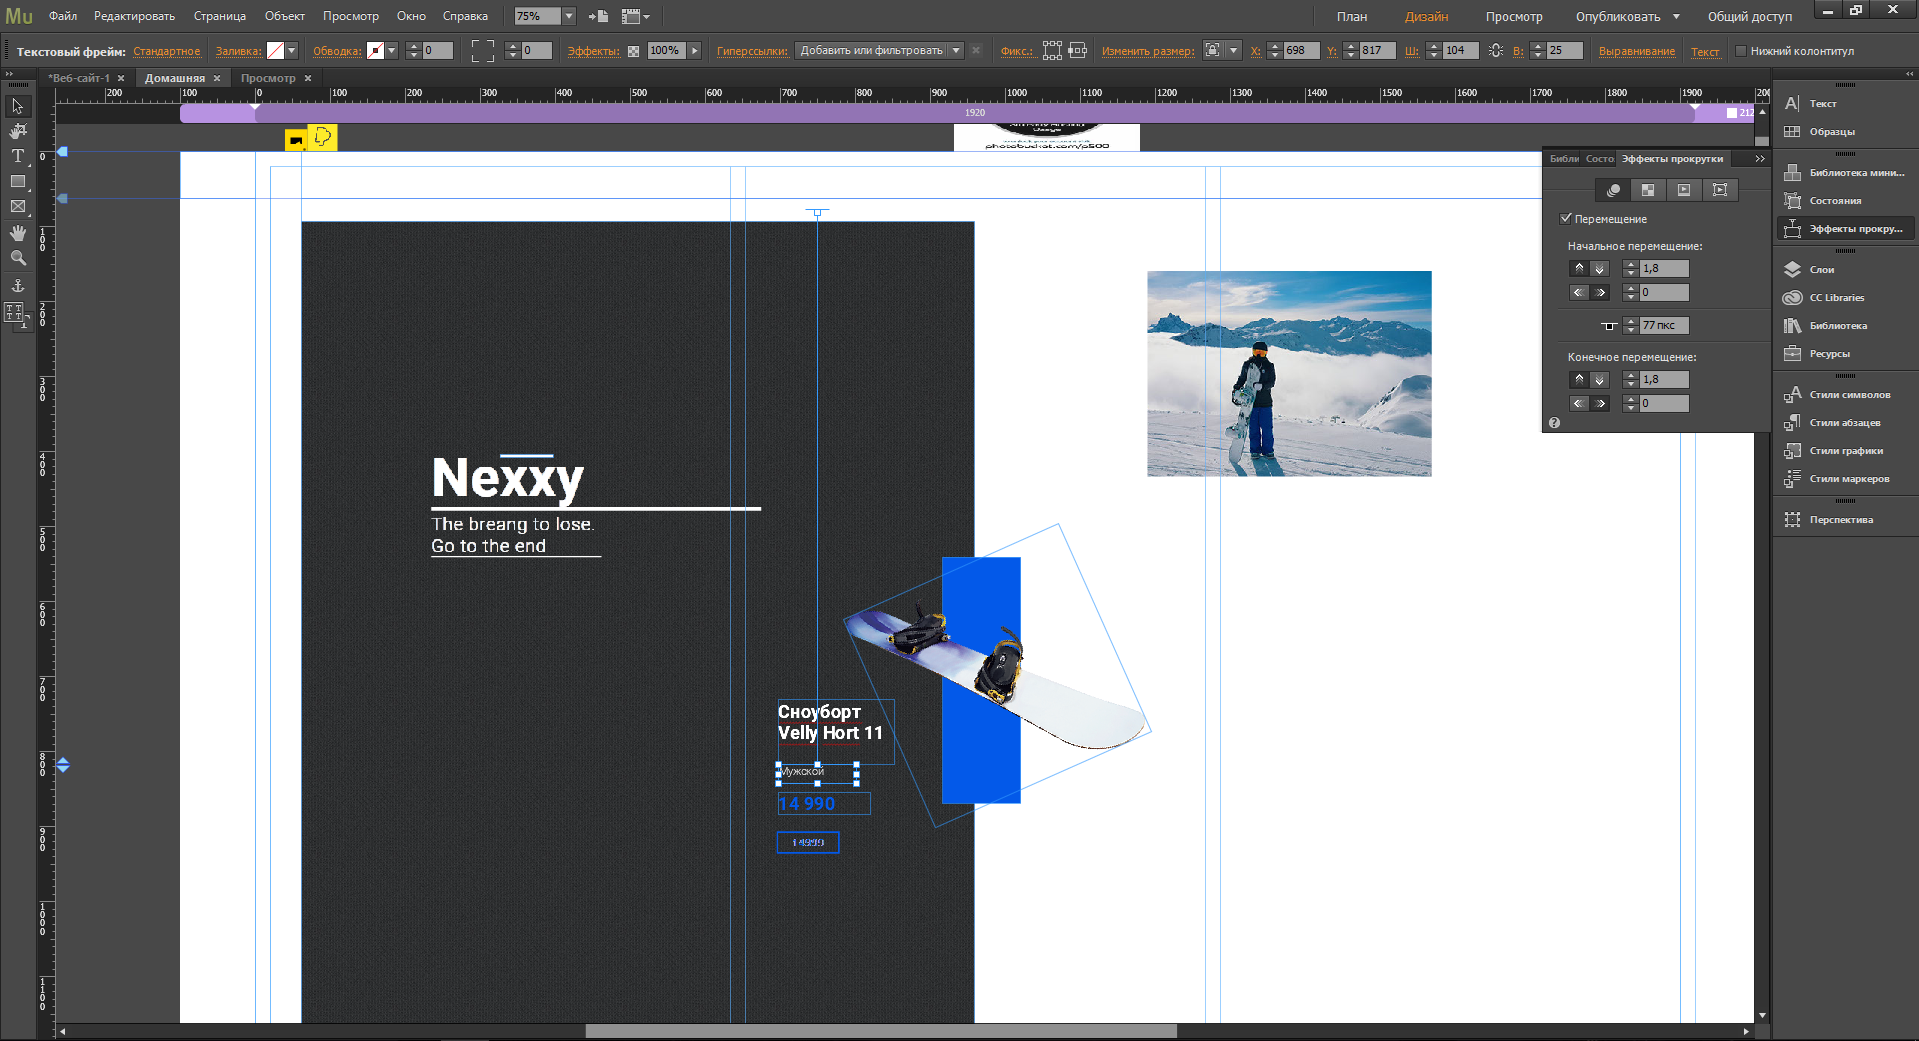Select the Selection arrow tool
The height and width of the screenshot is (1041, 1919).
pos(18,106)
